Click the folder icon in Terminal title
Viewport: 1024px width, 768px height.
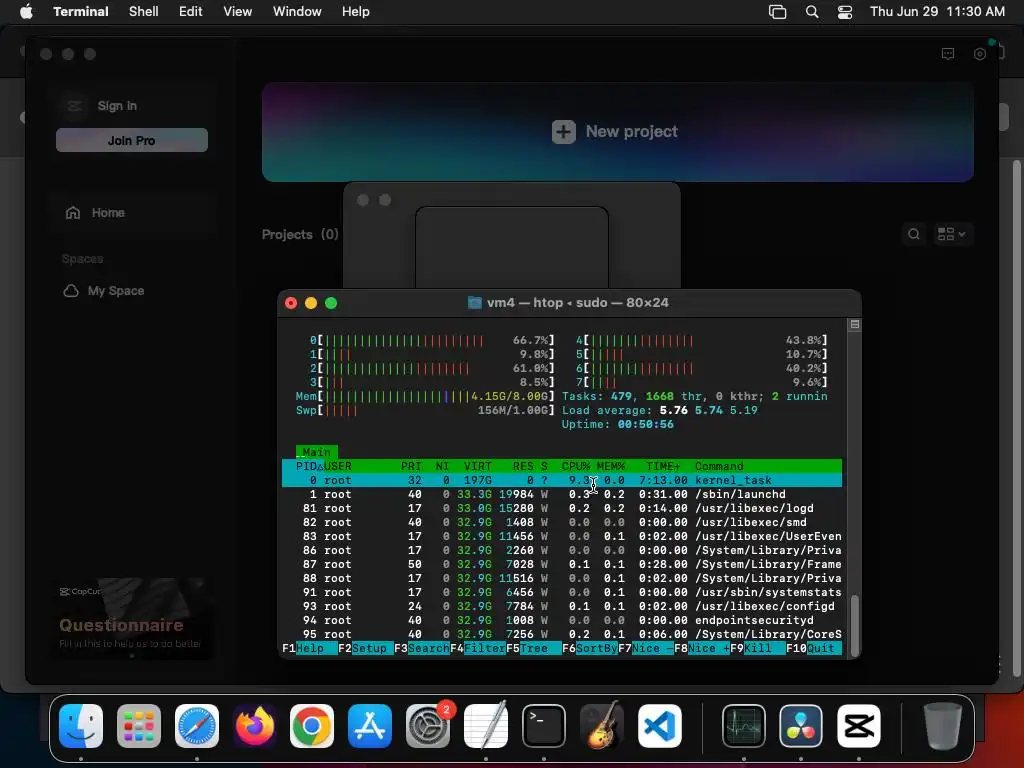pos(475,302)
